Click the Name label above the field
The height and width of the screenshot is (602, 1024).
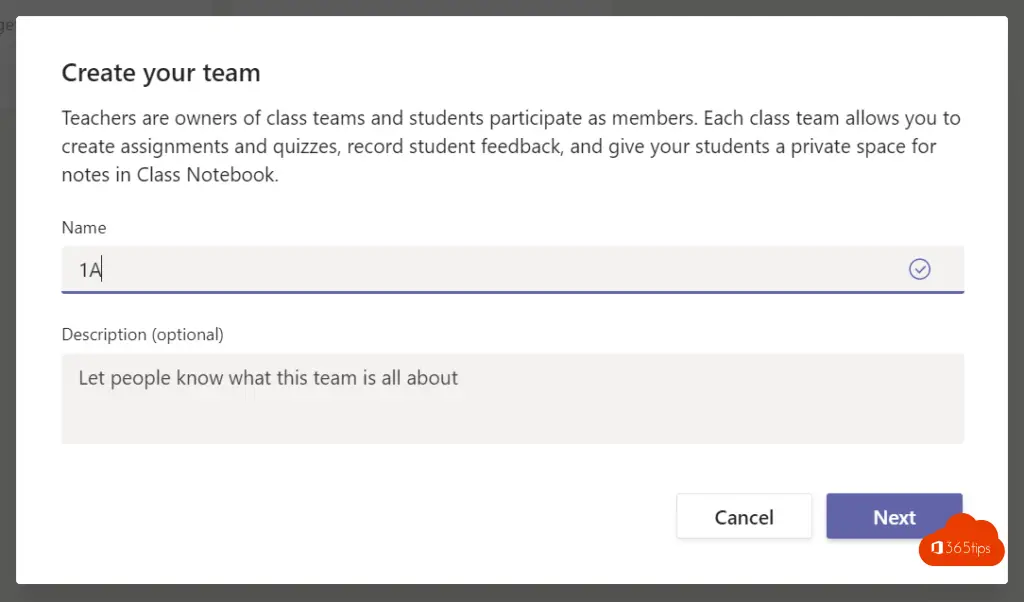coord(84,227)
